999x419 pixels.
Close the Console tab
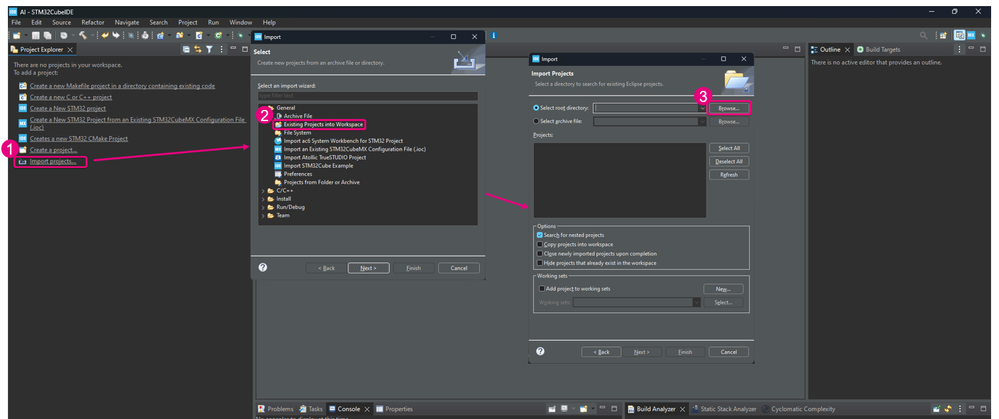coord(367,409)
